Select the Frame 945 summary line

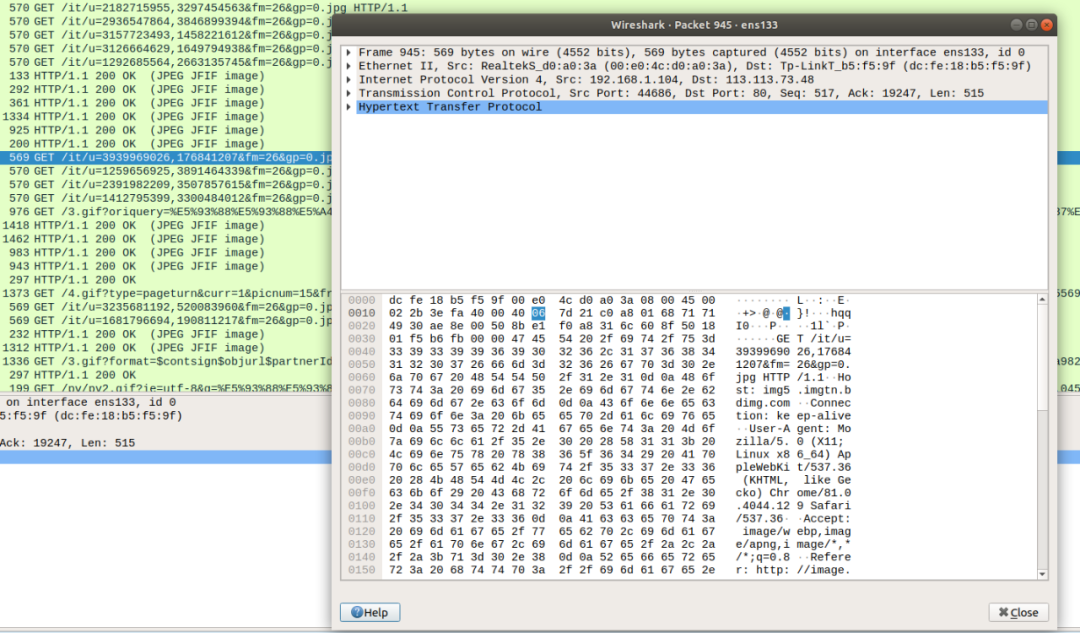click(x=691, y=52)
